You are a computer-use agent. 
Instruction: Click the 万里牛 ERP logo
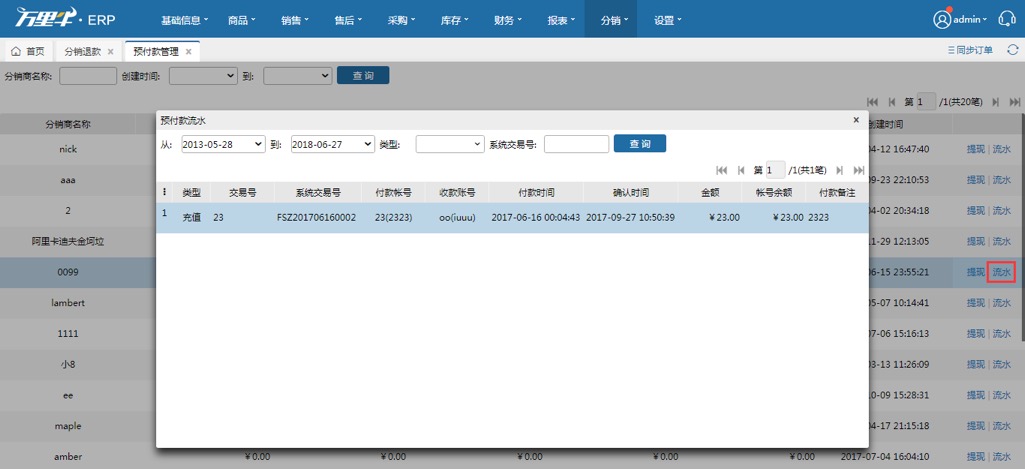click(65, 20)
